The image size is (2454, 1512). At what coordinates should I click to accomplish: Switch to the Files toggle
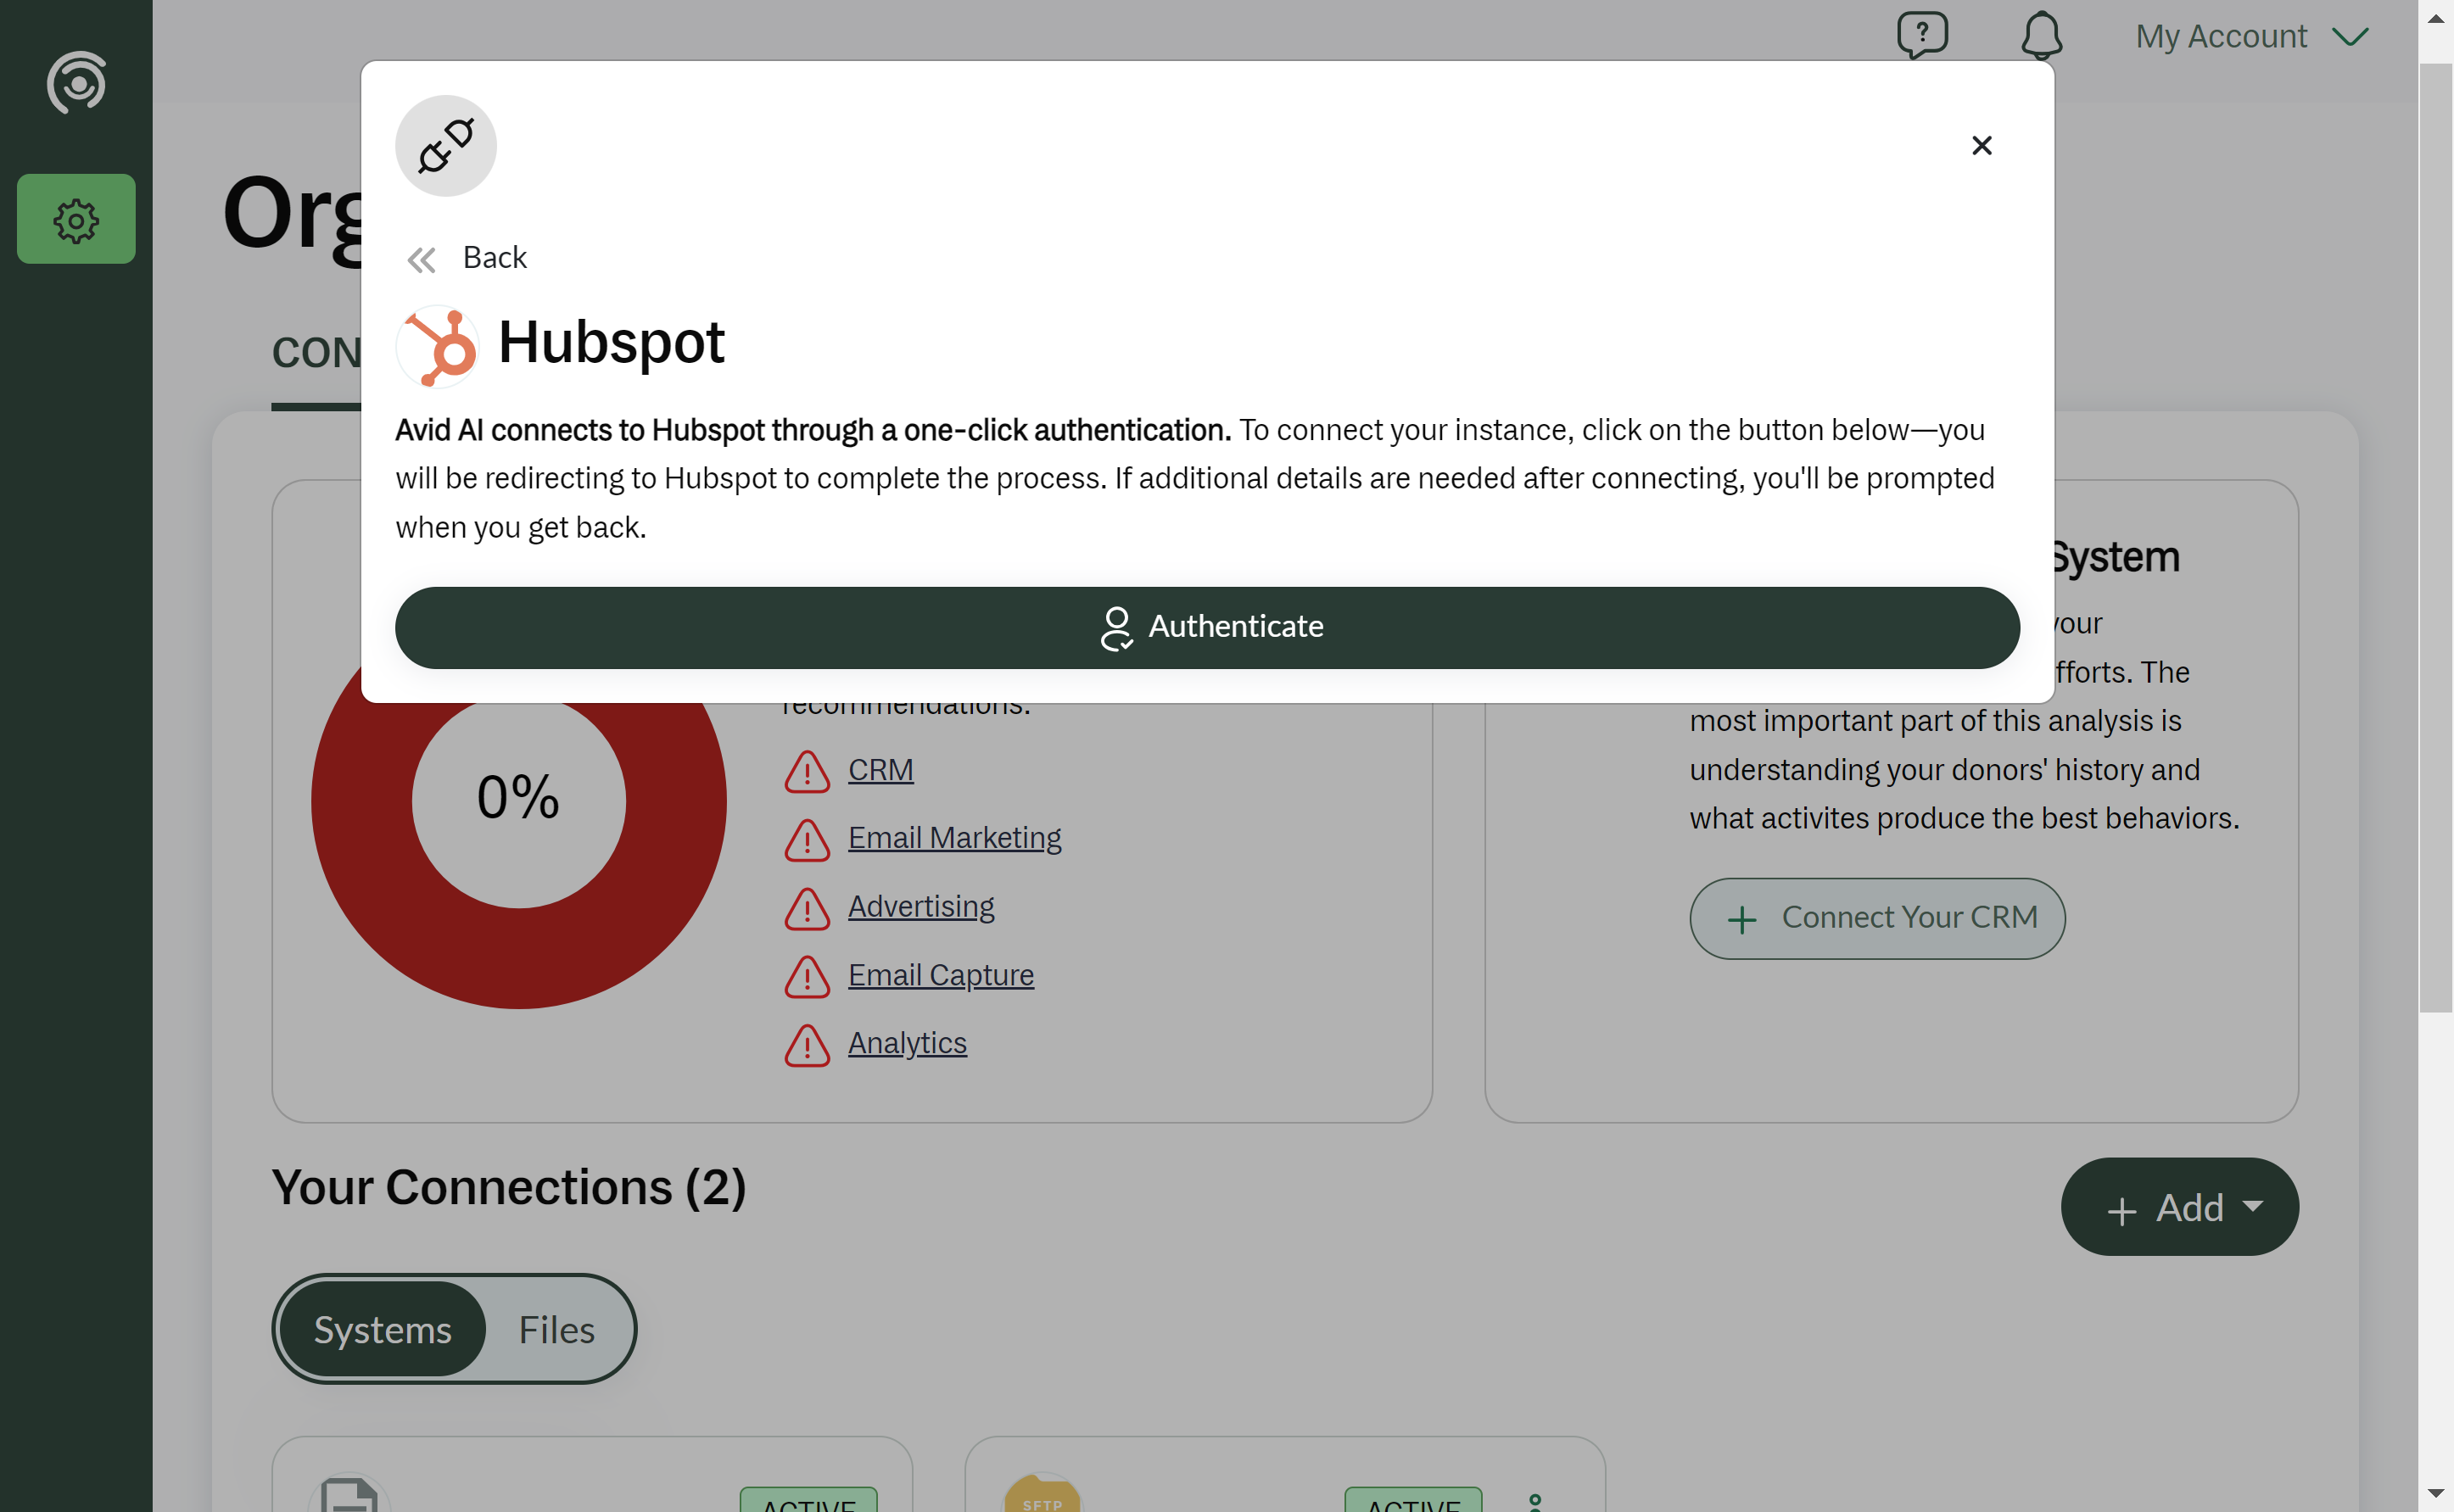[556, 1330]
